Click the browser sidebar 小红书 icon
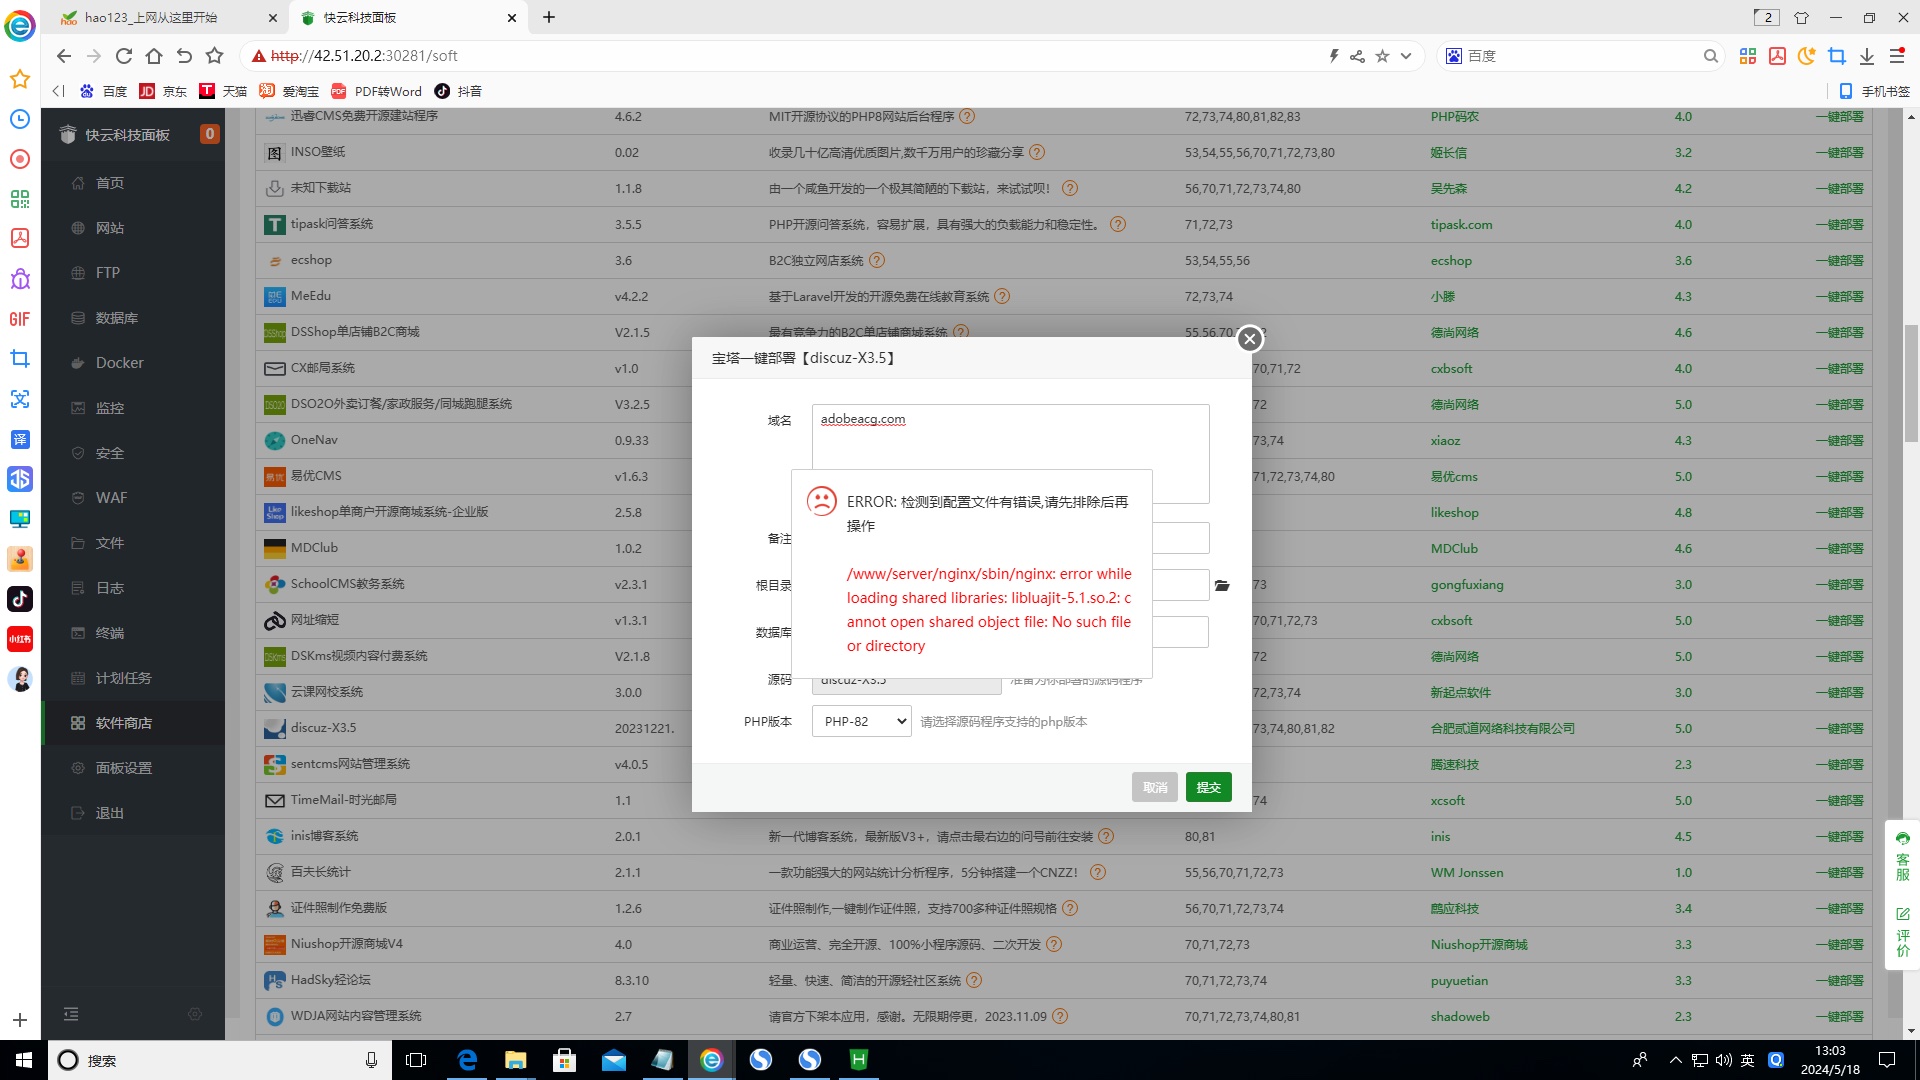Screen dimensions: 1920x1080 (20, 639)
